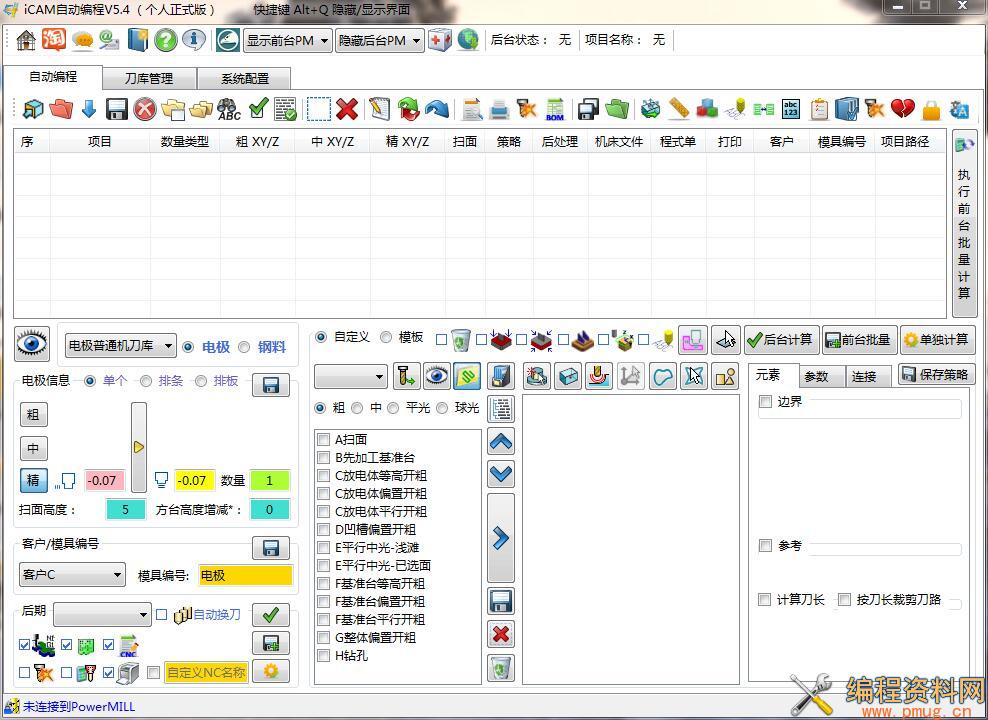Select the 排条 radio option

tap(146, 381)
